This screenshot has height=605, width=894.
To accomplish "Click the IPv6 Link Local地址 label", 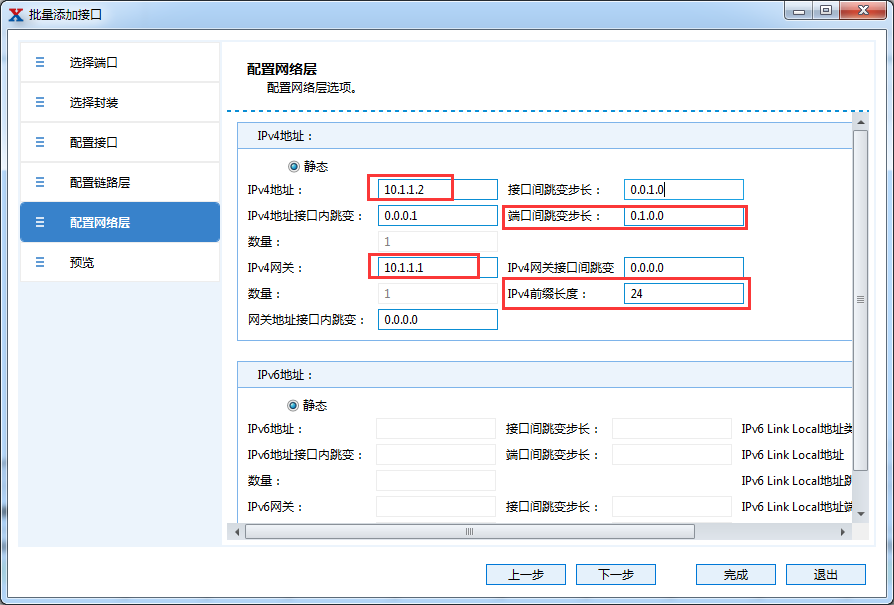I will pyautogui.click(x=793, y=454).
